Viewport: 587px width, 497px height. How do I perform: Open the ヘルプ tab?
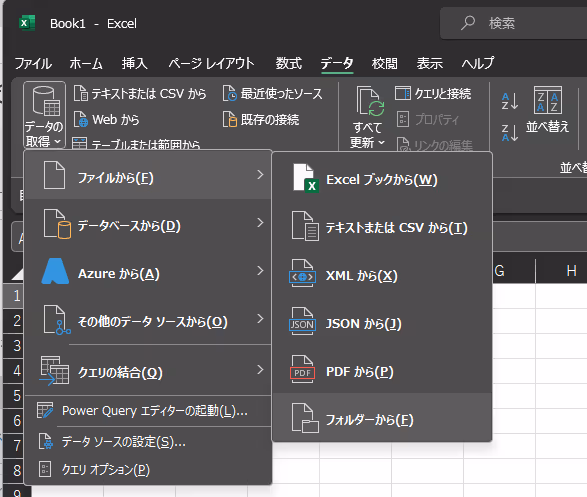[478, 63]
